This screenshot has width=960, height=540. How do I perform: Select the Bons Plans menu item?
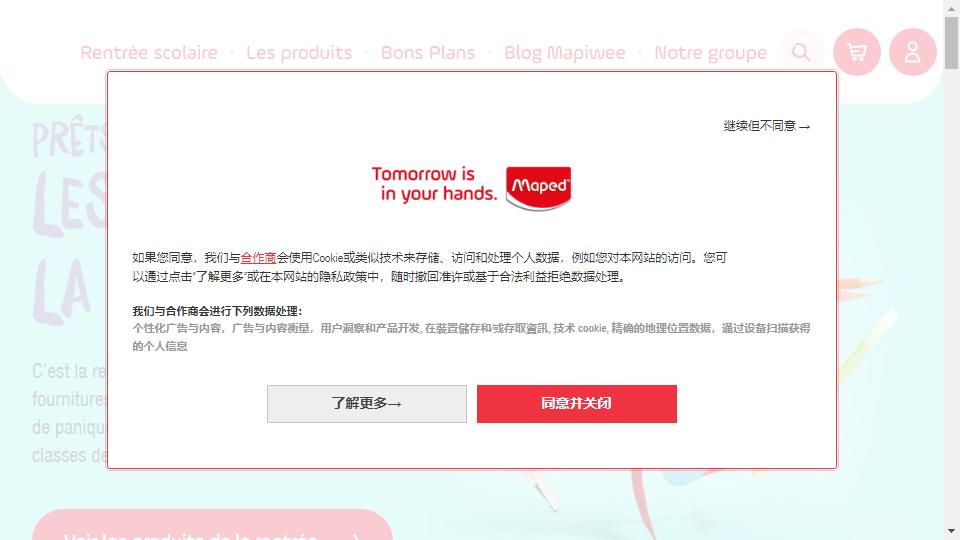click(428, 53)
